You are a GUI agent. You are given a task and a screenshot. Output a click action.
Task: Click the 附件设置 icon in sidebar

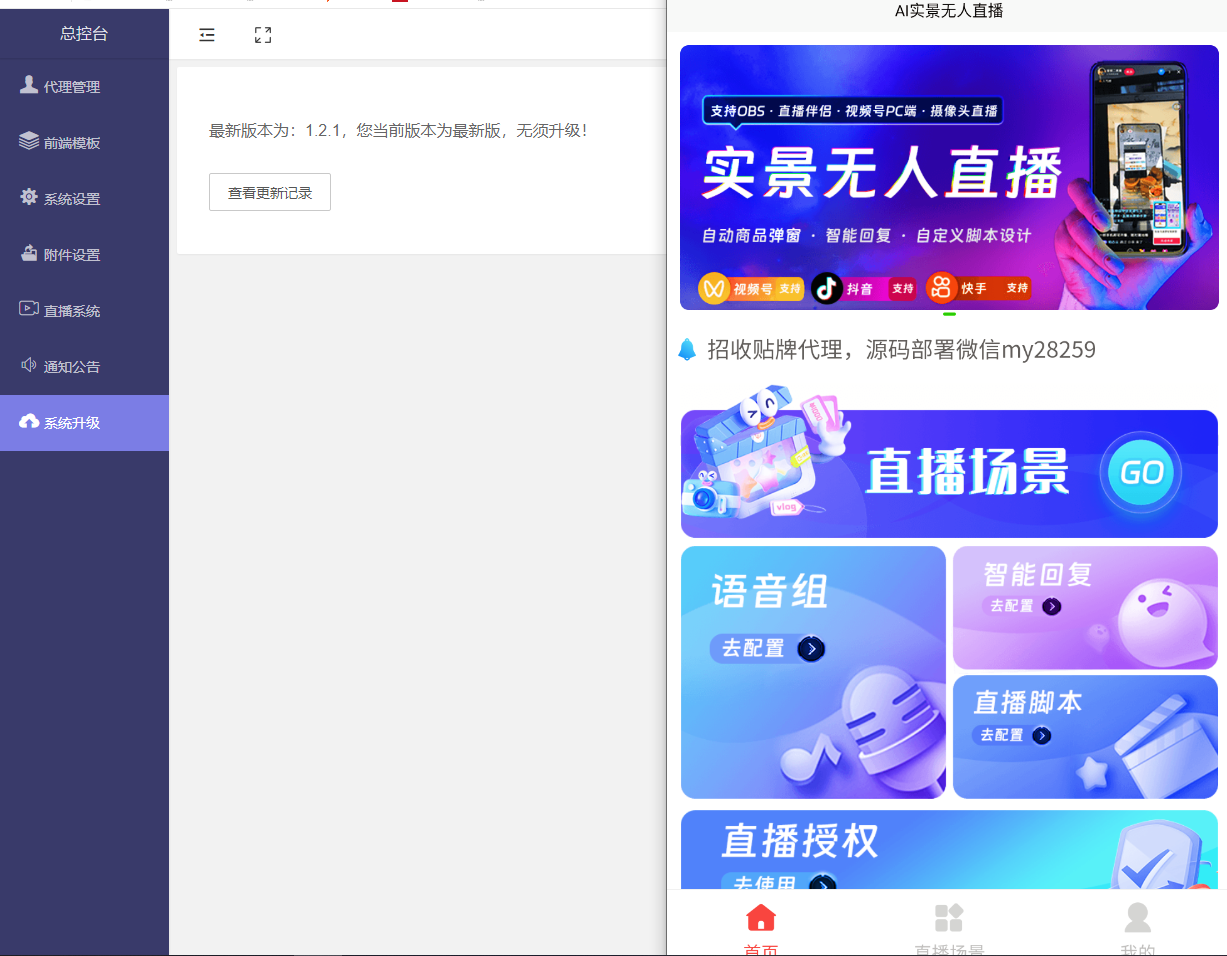(29, 253)
